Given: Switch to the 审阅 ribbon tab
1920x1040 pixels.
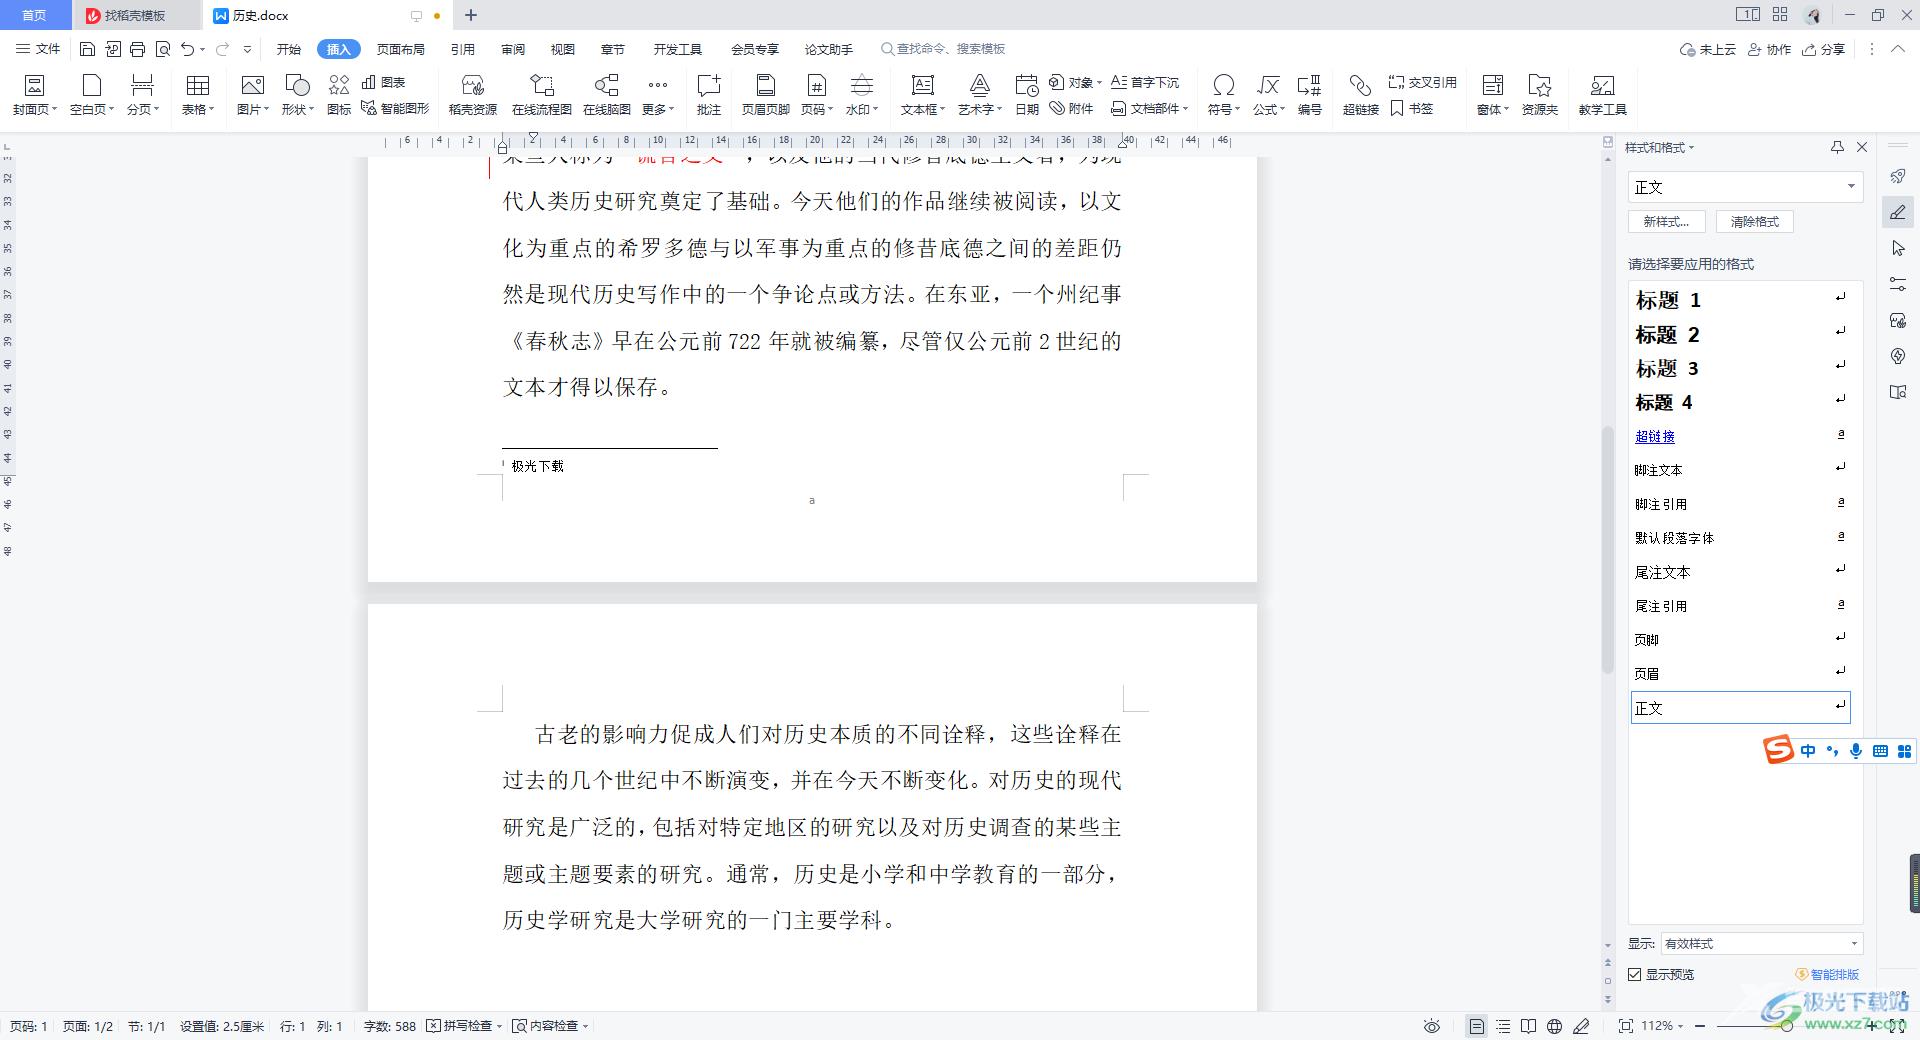Looking at the screenshot, I should coord(513,49).
